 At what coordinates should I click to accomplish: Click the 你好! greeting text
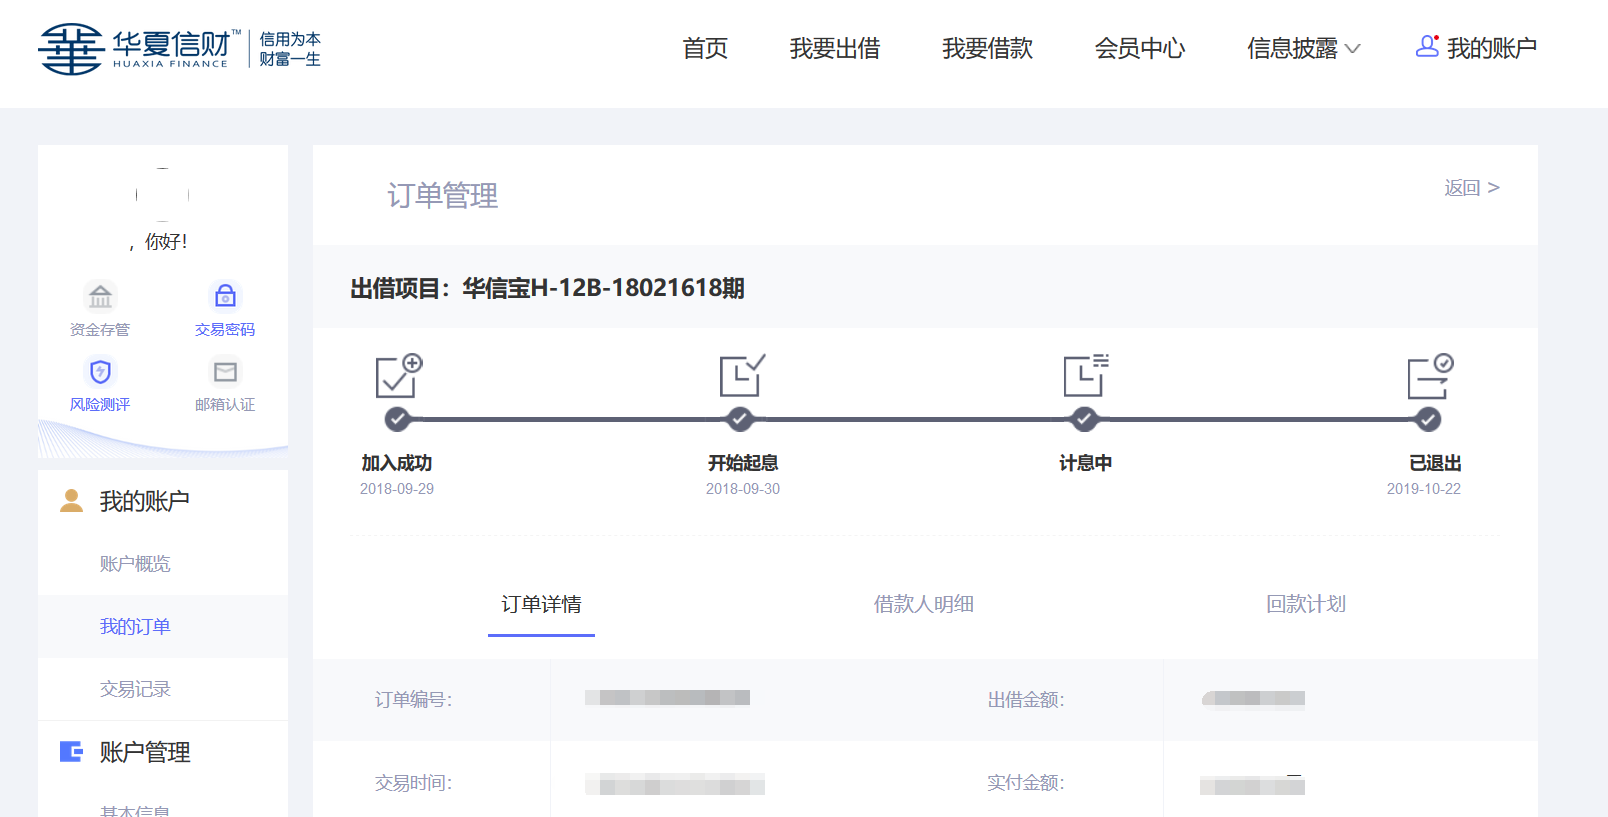[x=166, y=242]
